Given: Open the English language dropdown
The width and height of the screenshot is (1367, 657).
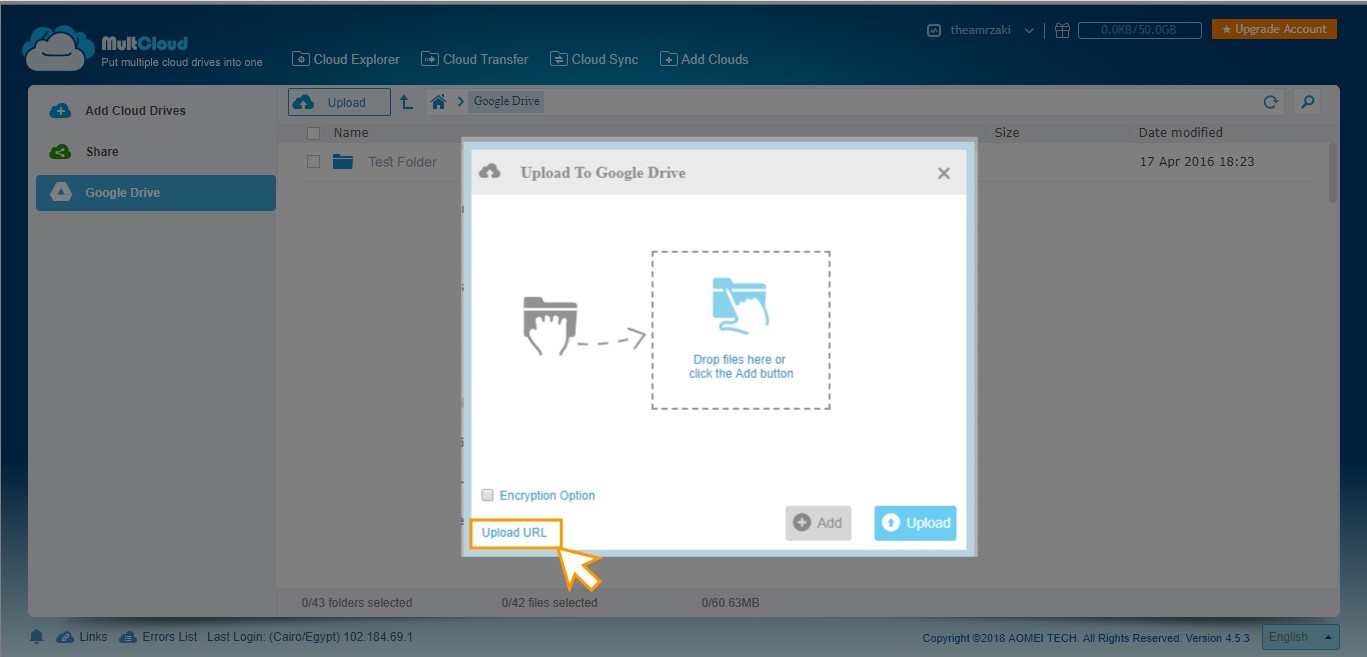Looking at the screenshot, I should tap(1300, 637).
